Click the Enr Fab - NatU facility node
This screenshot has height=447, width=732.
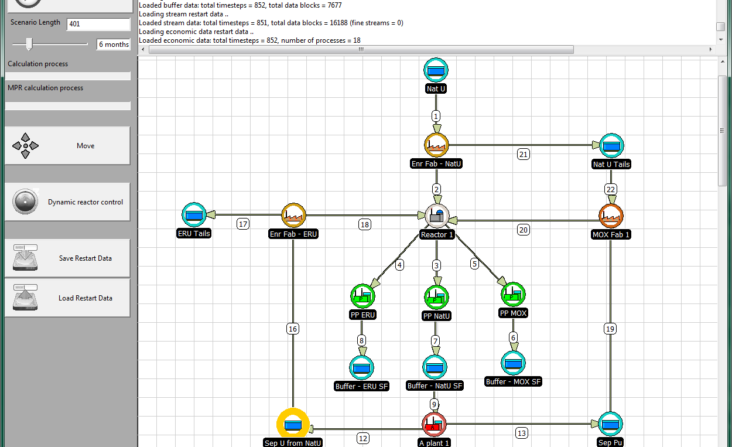tap(436, 145)
